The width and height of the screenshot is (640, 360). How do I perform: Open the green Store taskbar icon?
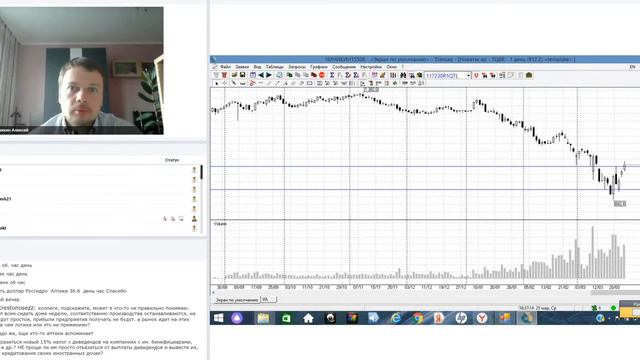coord(286,318)
